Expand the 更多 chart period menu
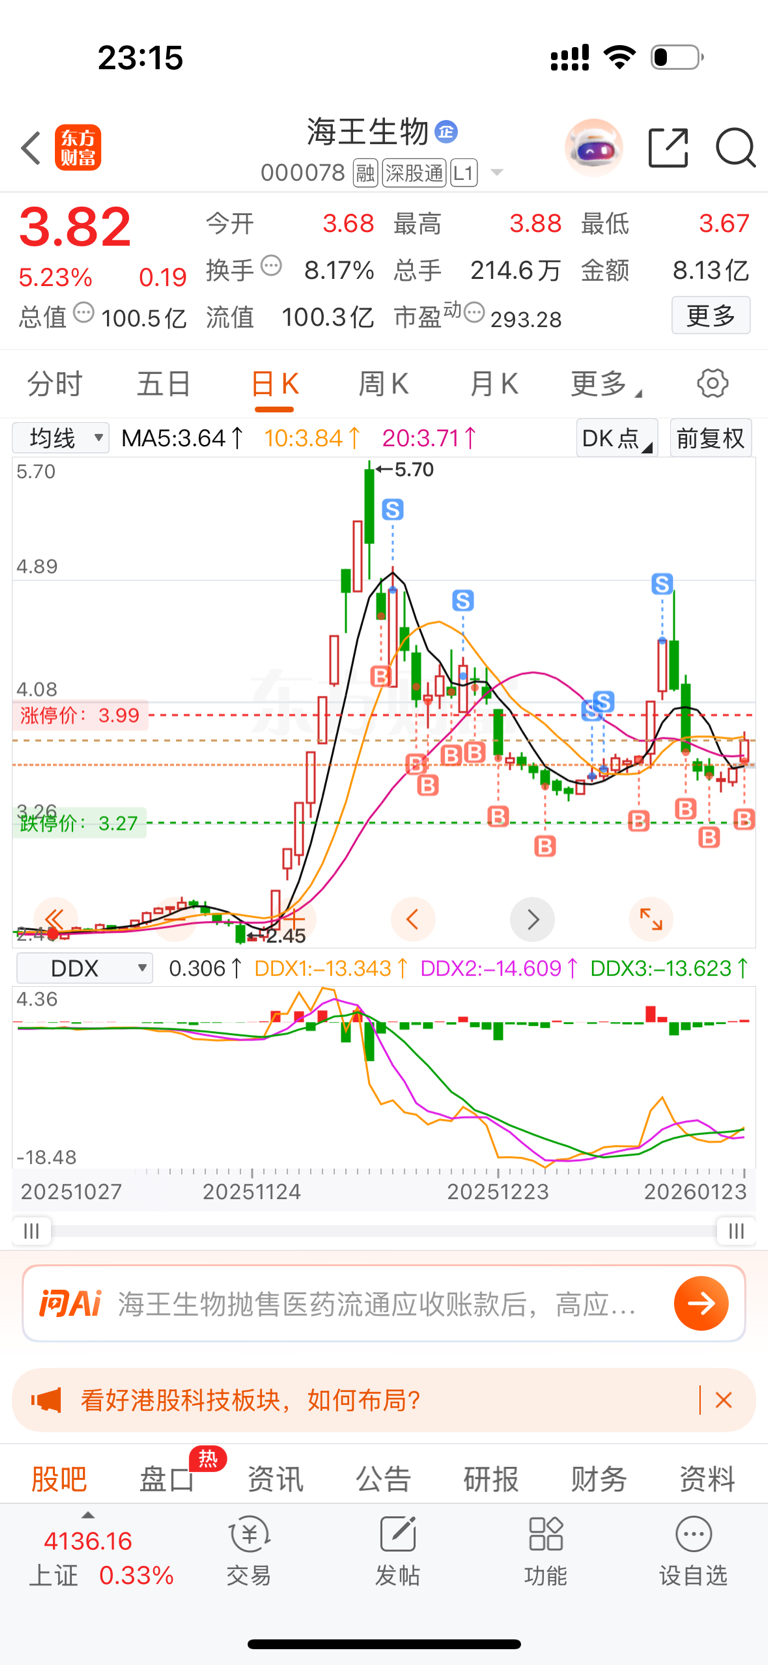 (x=606, y=383)
